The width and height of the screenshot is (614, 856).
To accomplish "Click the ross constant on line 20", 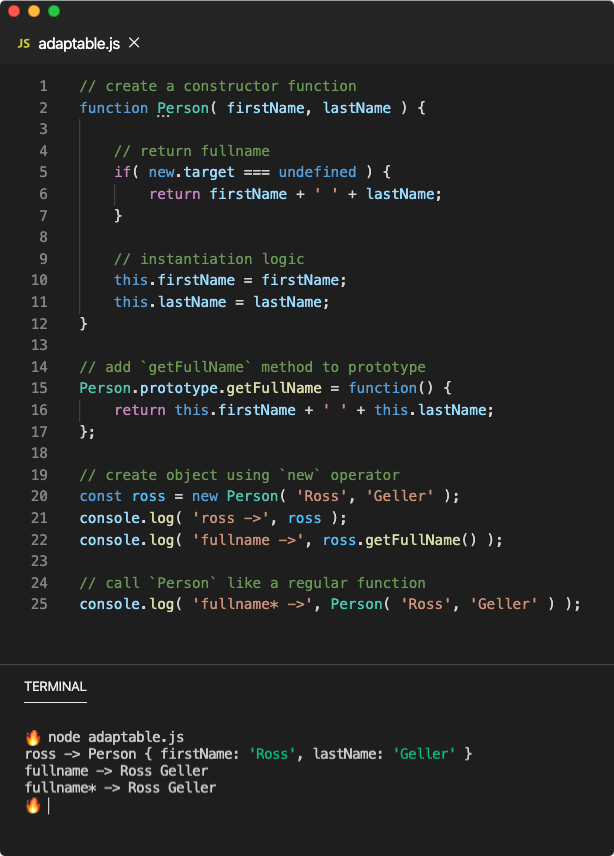I will click(149, 496).
